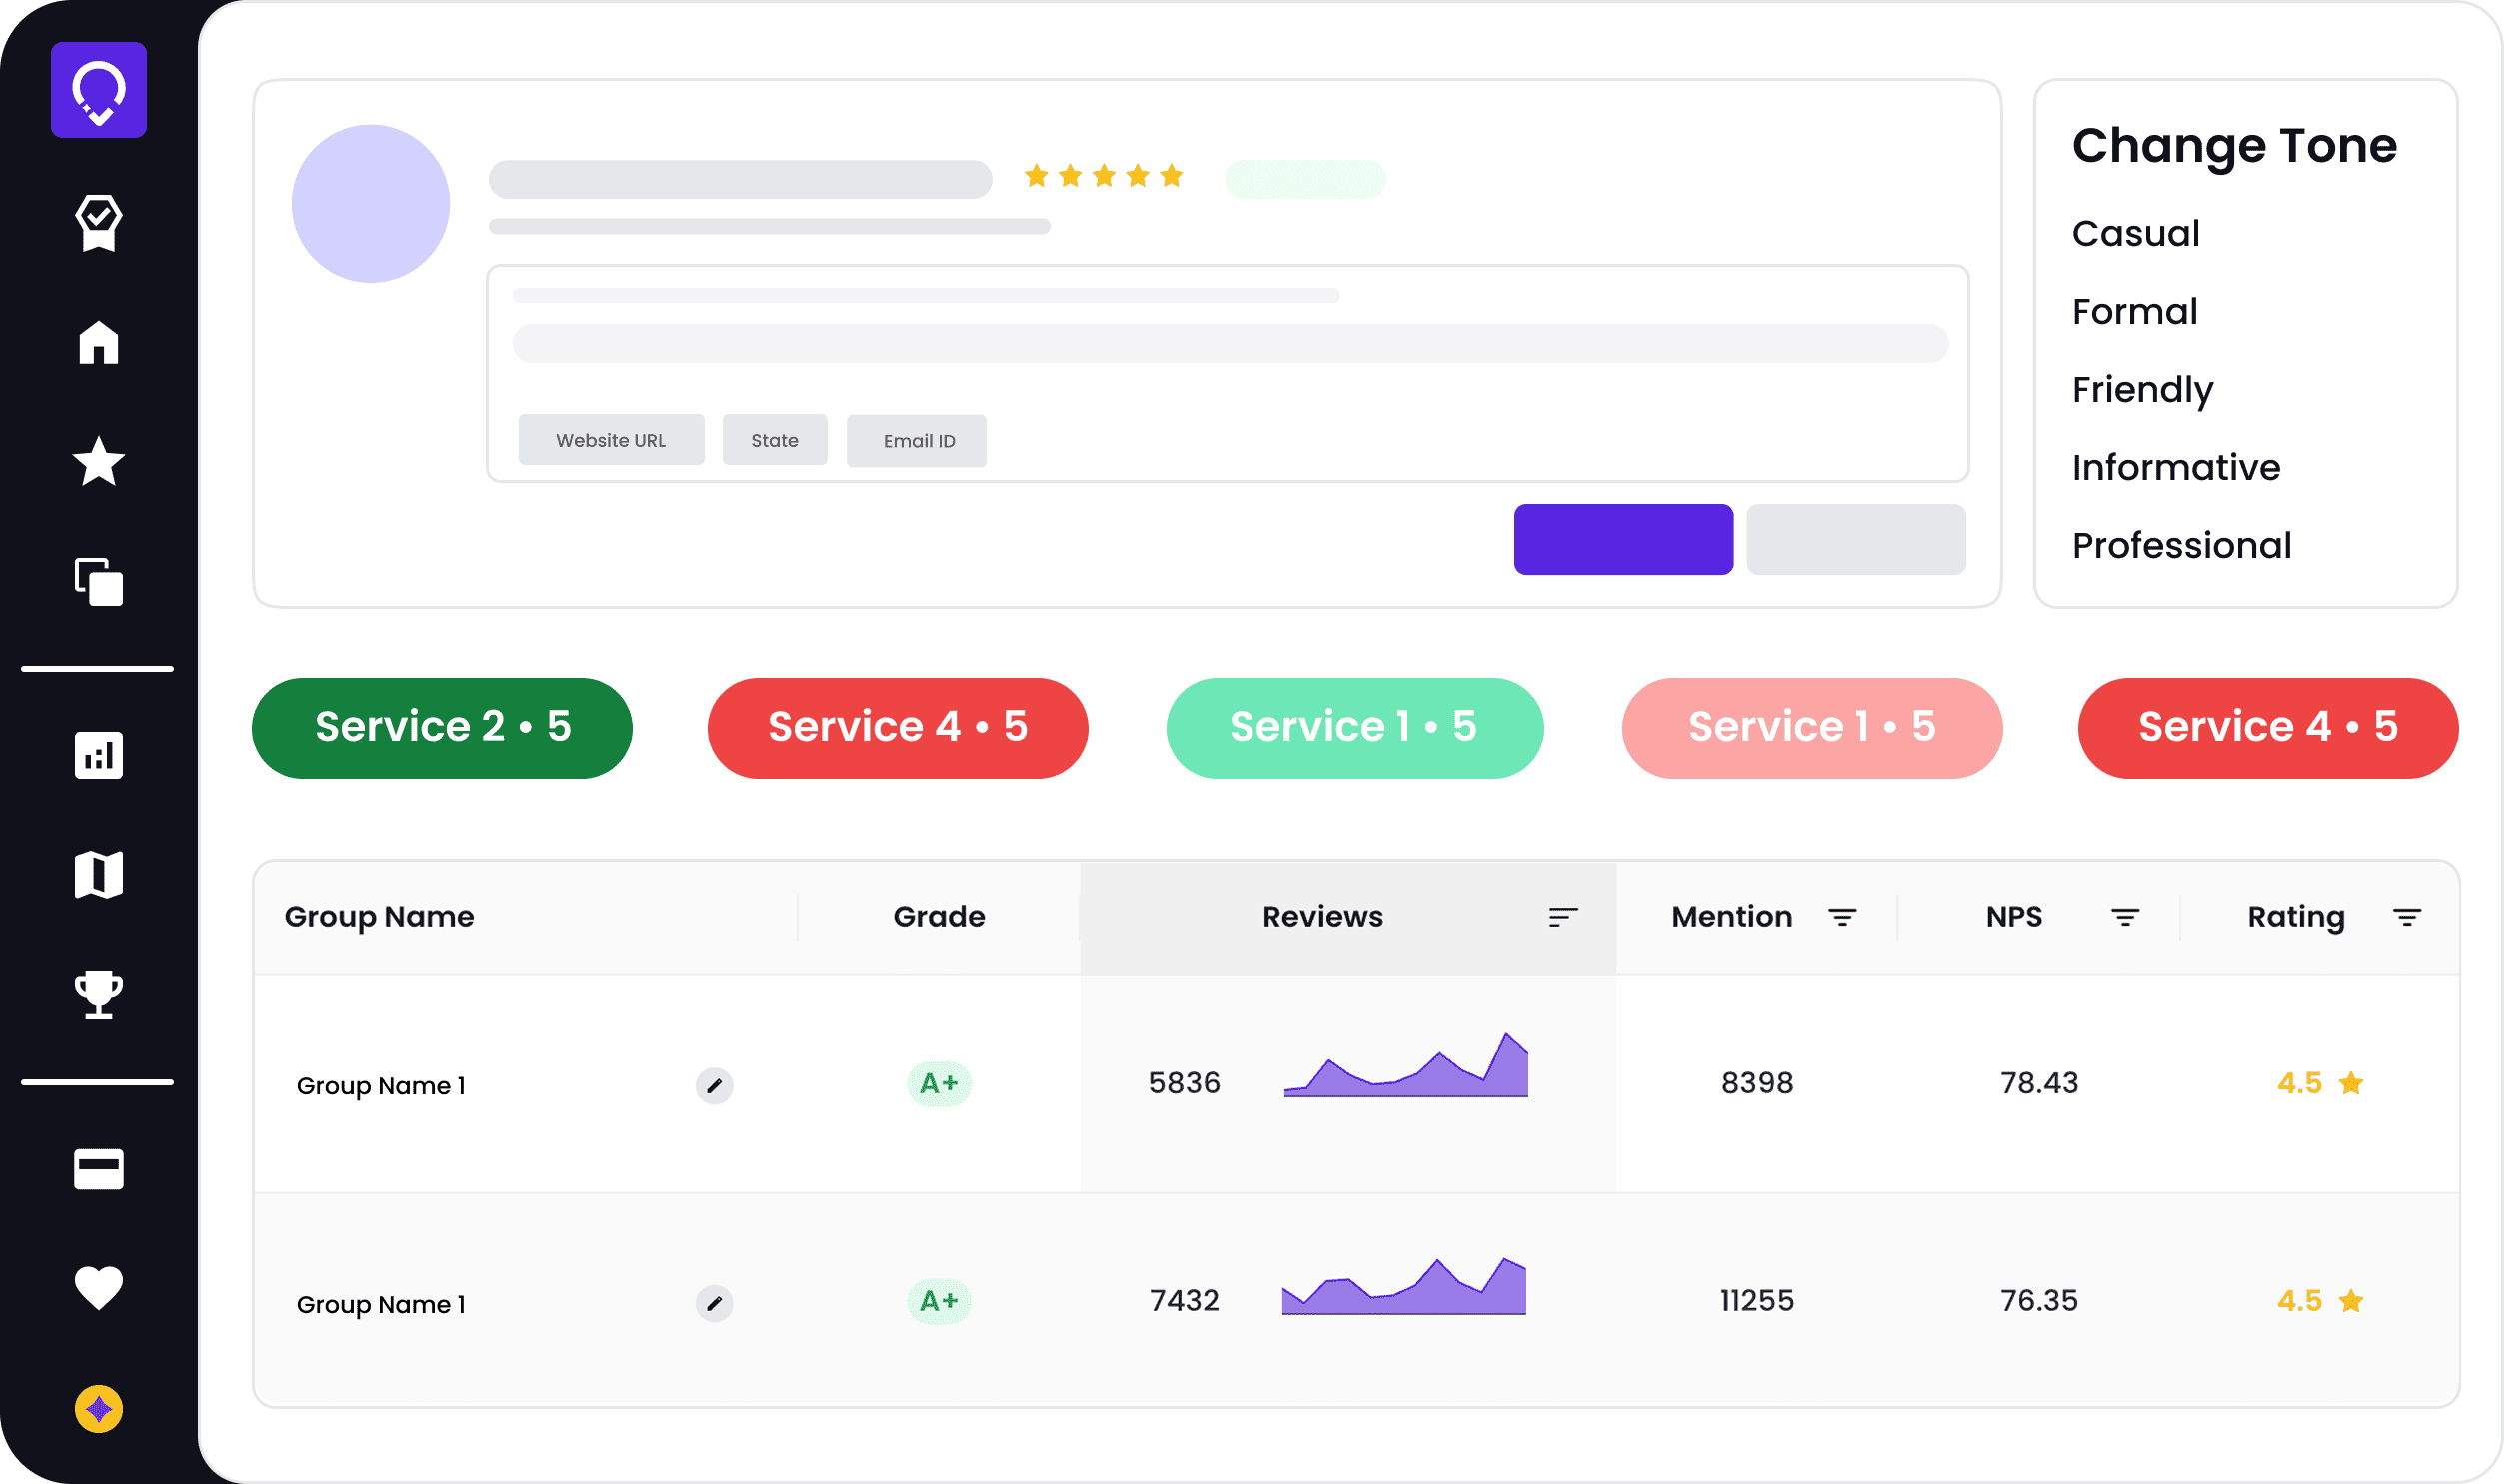Click the copy pages sidebar icon
The height and width of the screenshot is (1484, 2504).
pyautogui.click(x=98, y=581)
